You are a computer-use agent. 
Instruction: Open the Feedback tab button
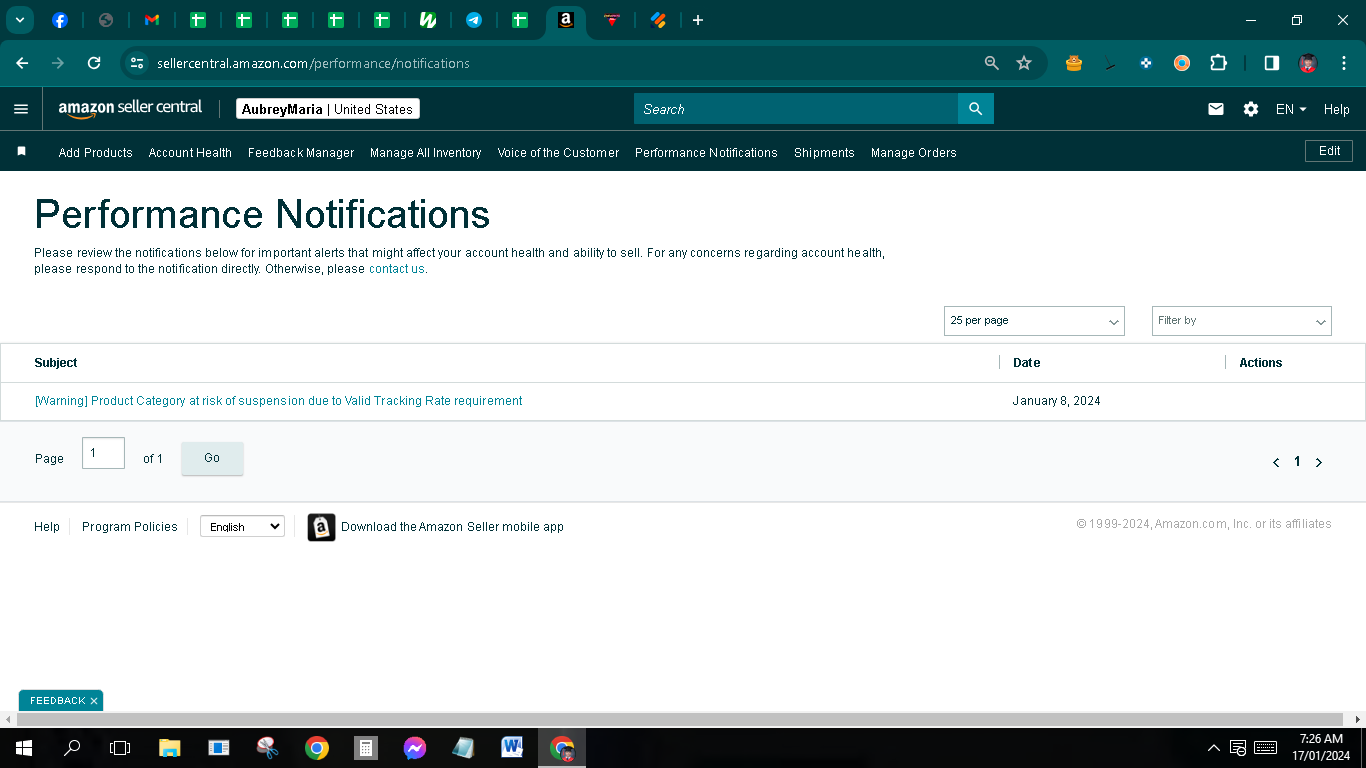tap(58, 701)
